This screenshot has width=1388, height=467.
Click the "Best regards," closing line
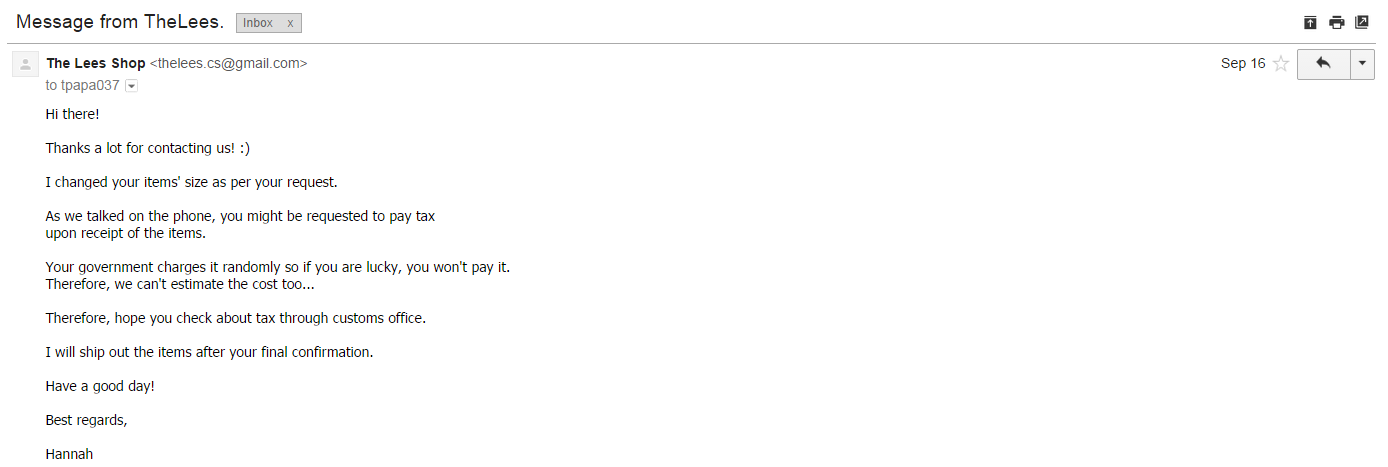87,420
